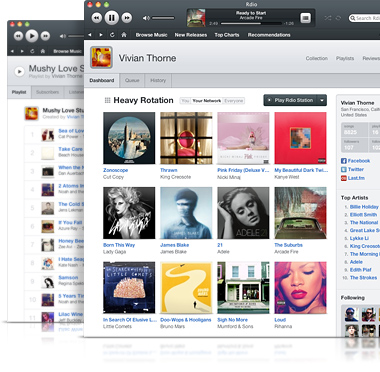Open the Collection link
Viewport: 380px width, 372px height.
coord(317,58)
